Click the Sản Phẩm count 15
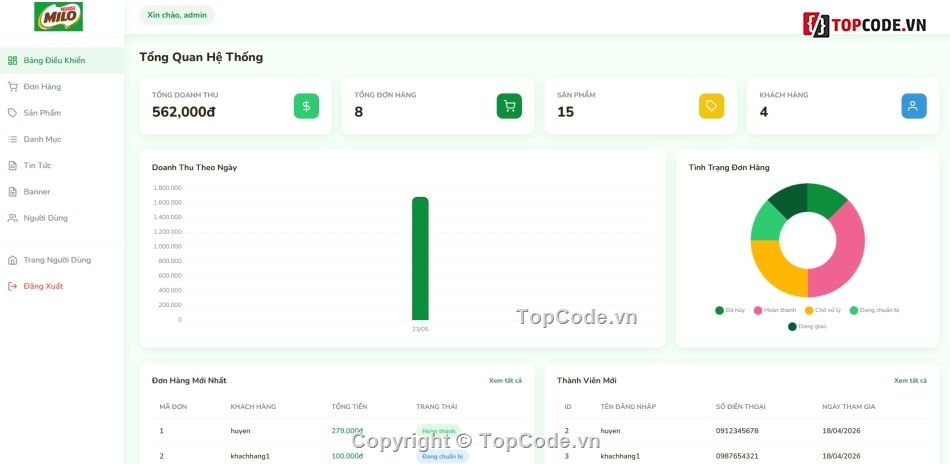 [x=565, y=112]
